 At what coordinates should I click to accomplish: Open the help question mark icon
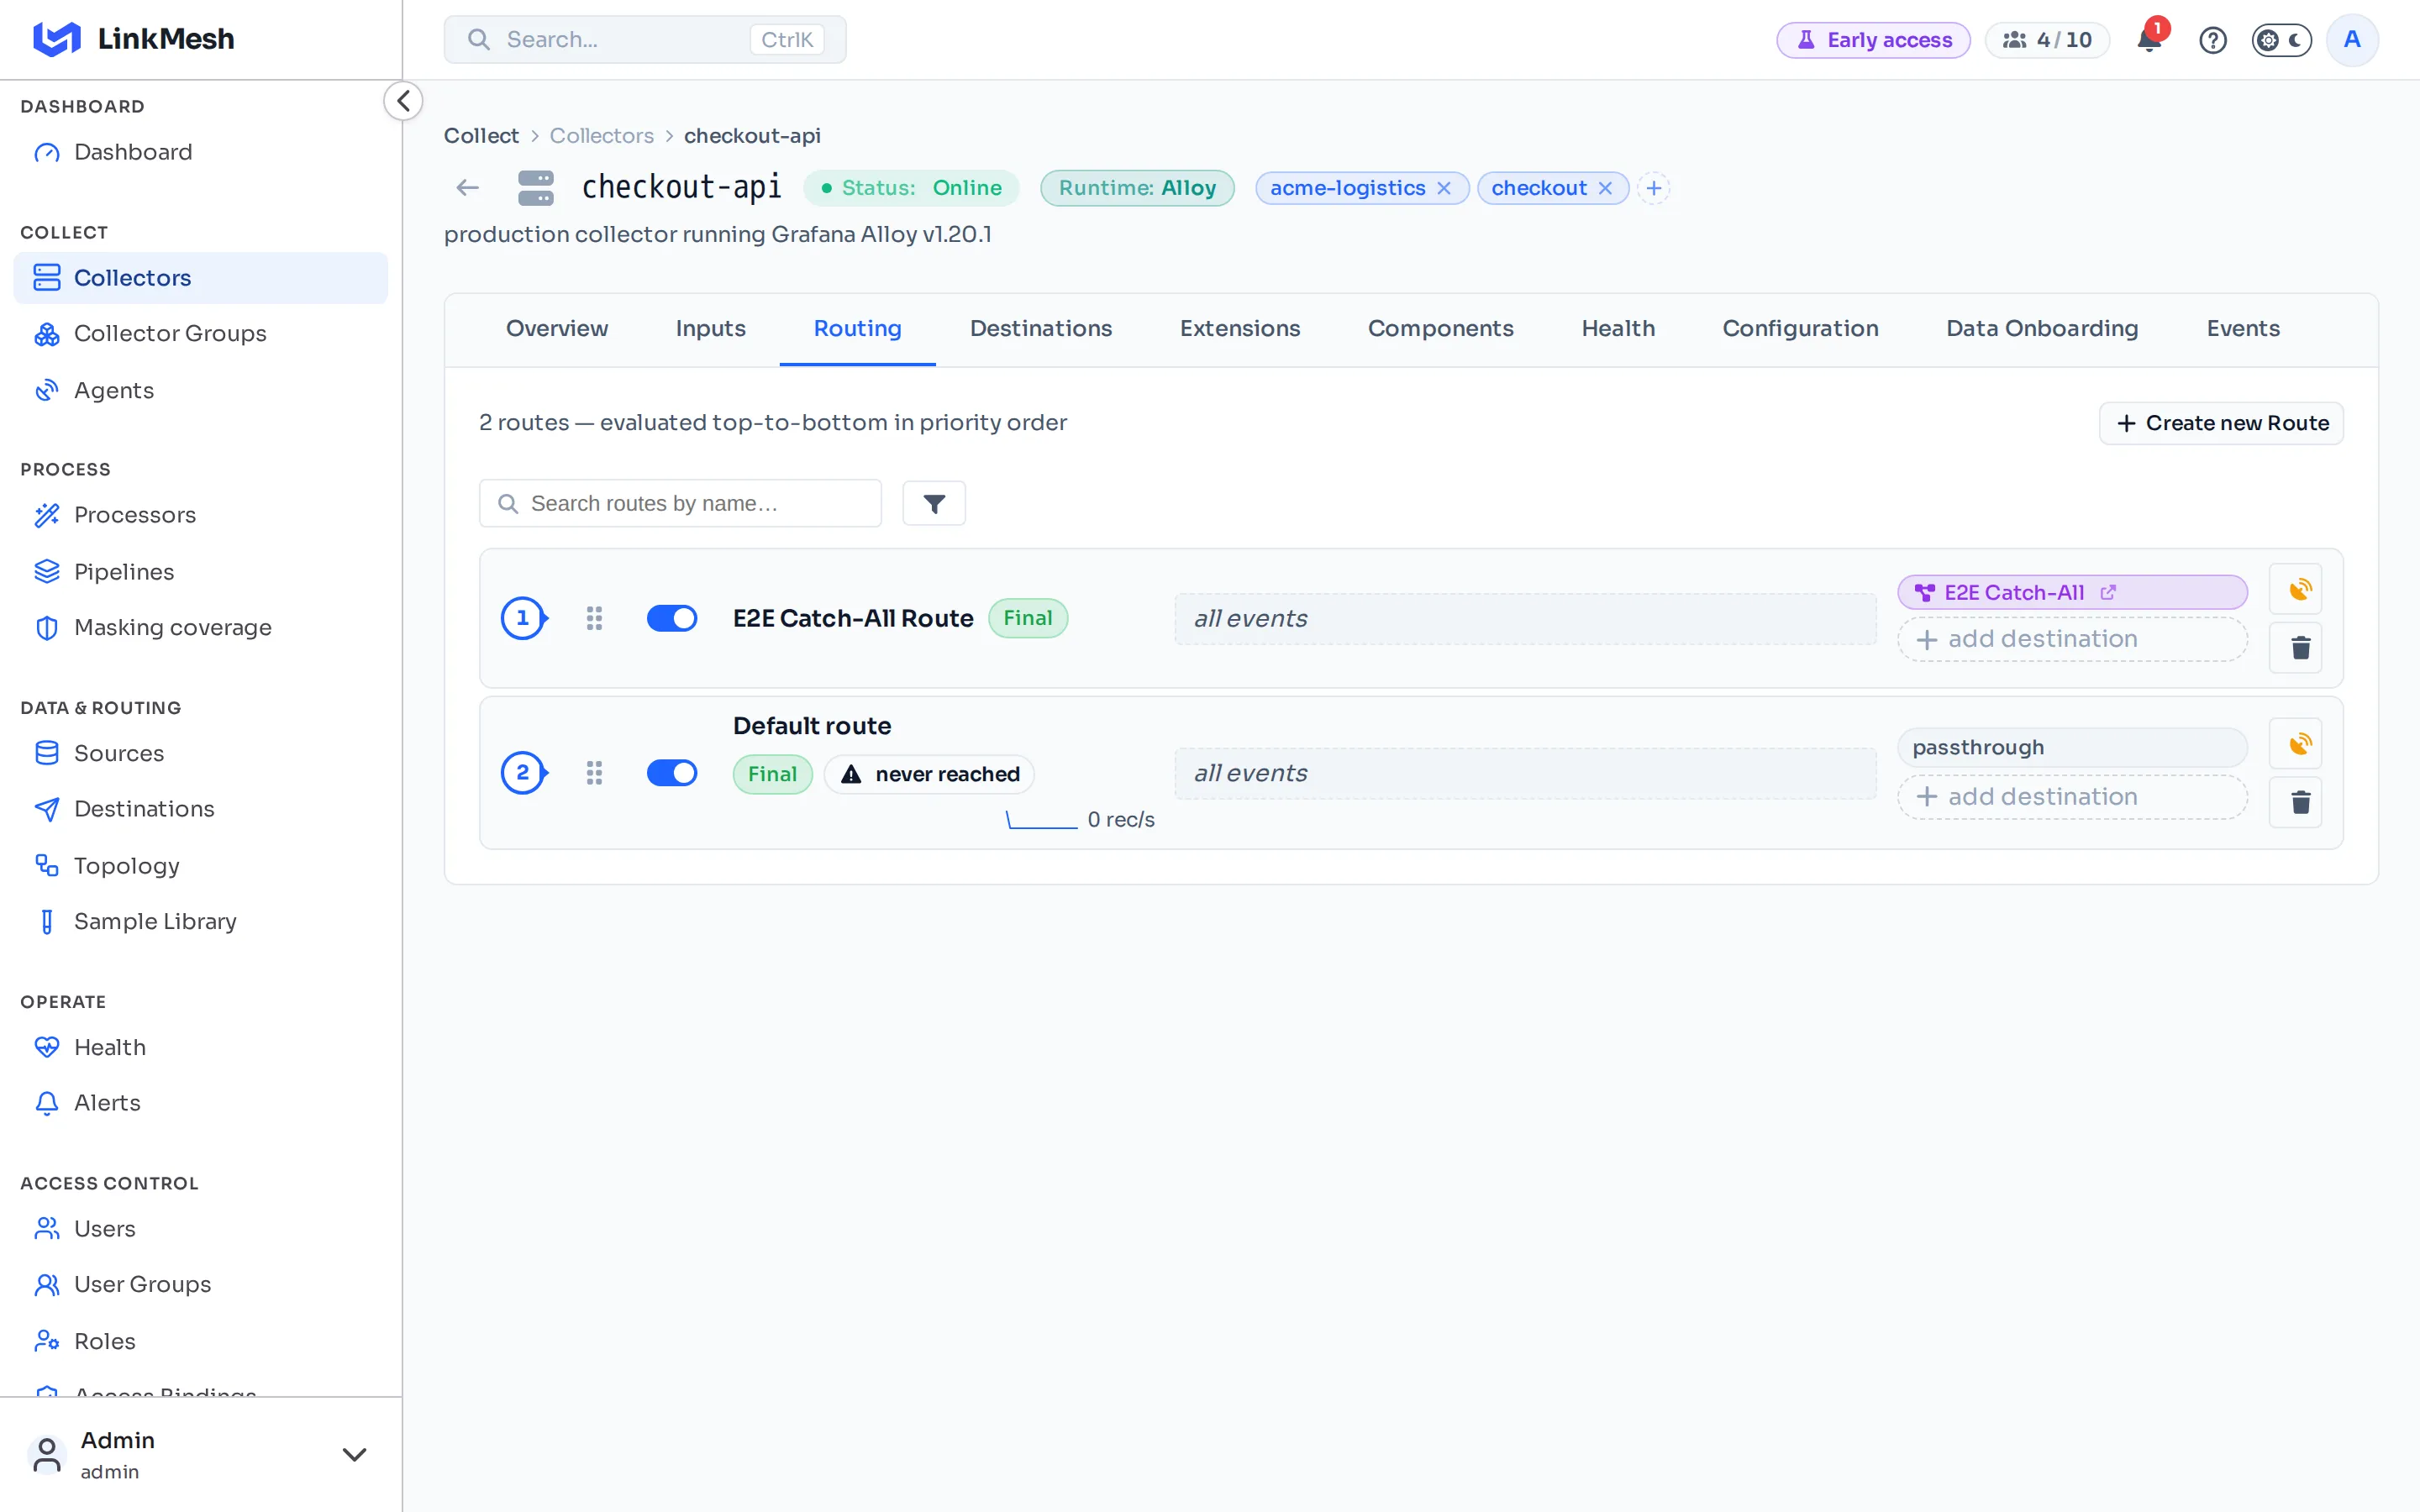(x=2212, y=40)
